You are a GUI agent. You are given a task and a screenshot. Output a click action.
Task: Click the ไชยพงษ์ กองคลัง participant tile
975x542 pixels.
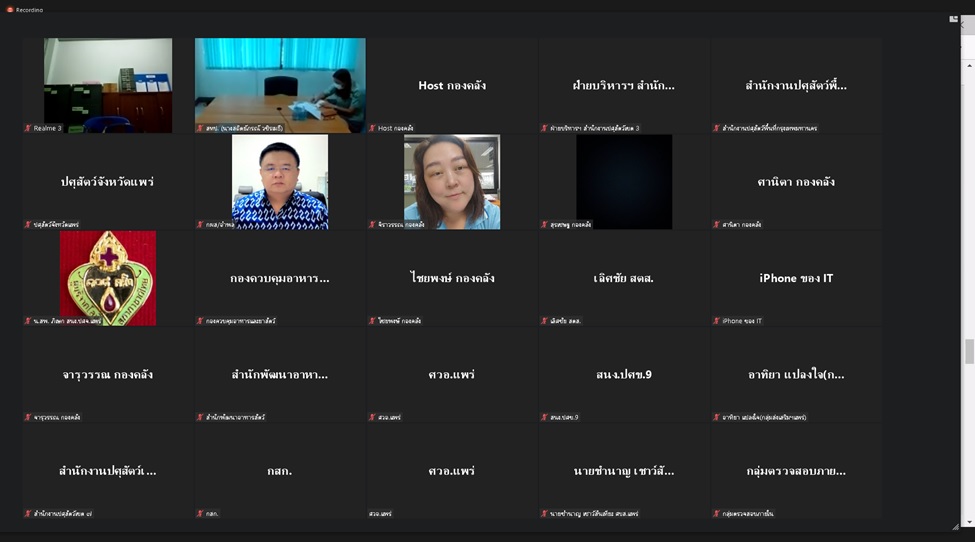point(452,278)
